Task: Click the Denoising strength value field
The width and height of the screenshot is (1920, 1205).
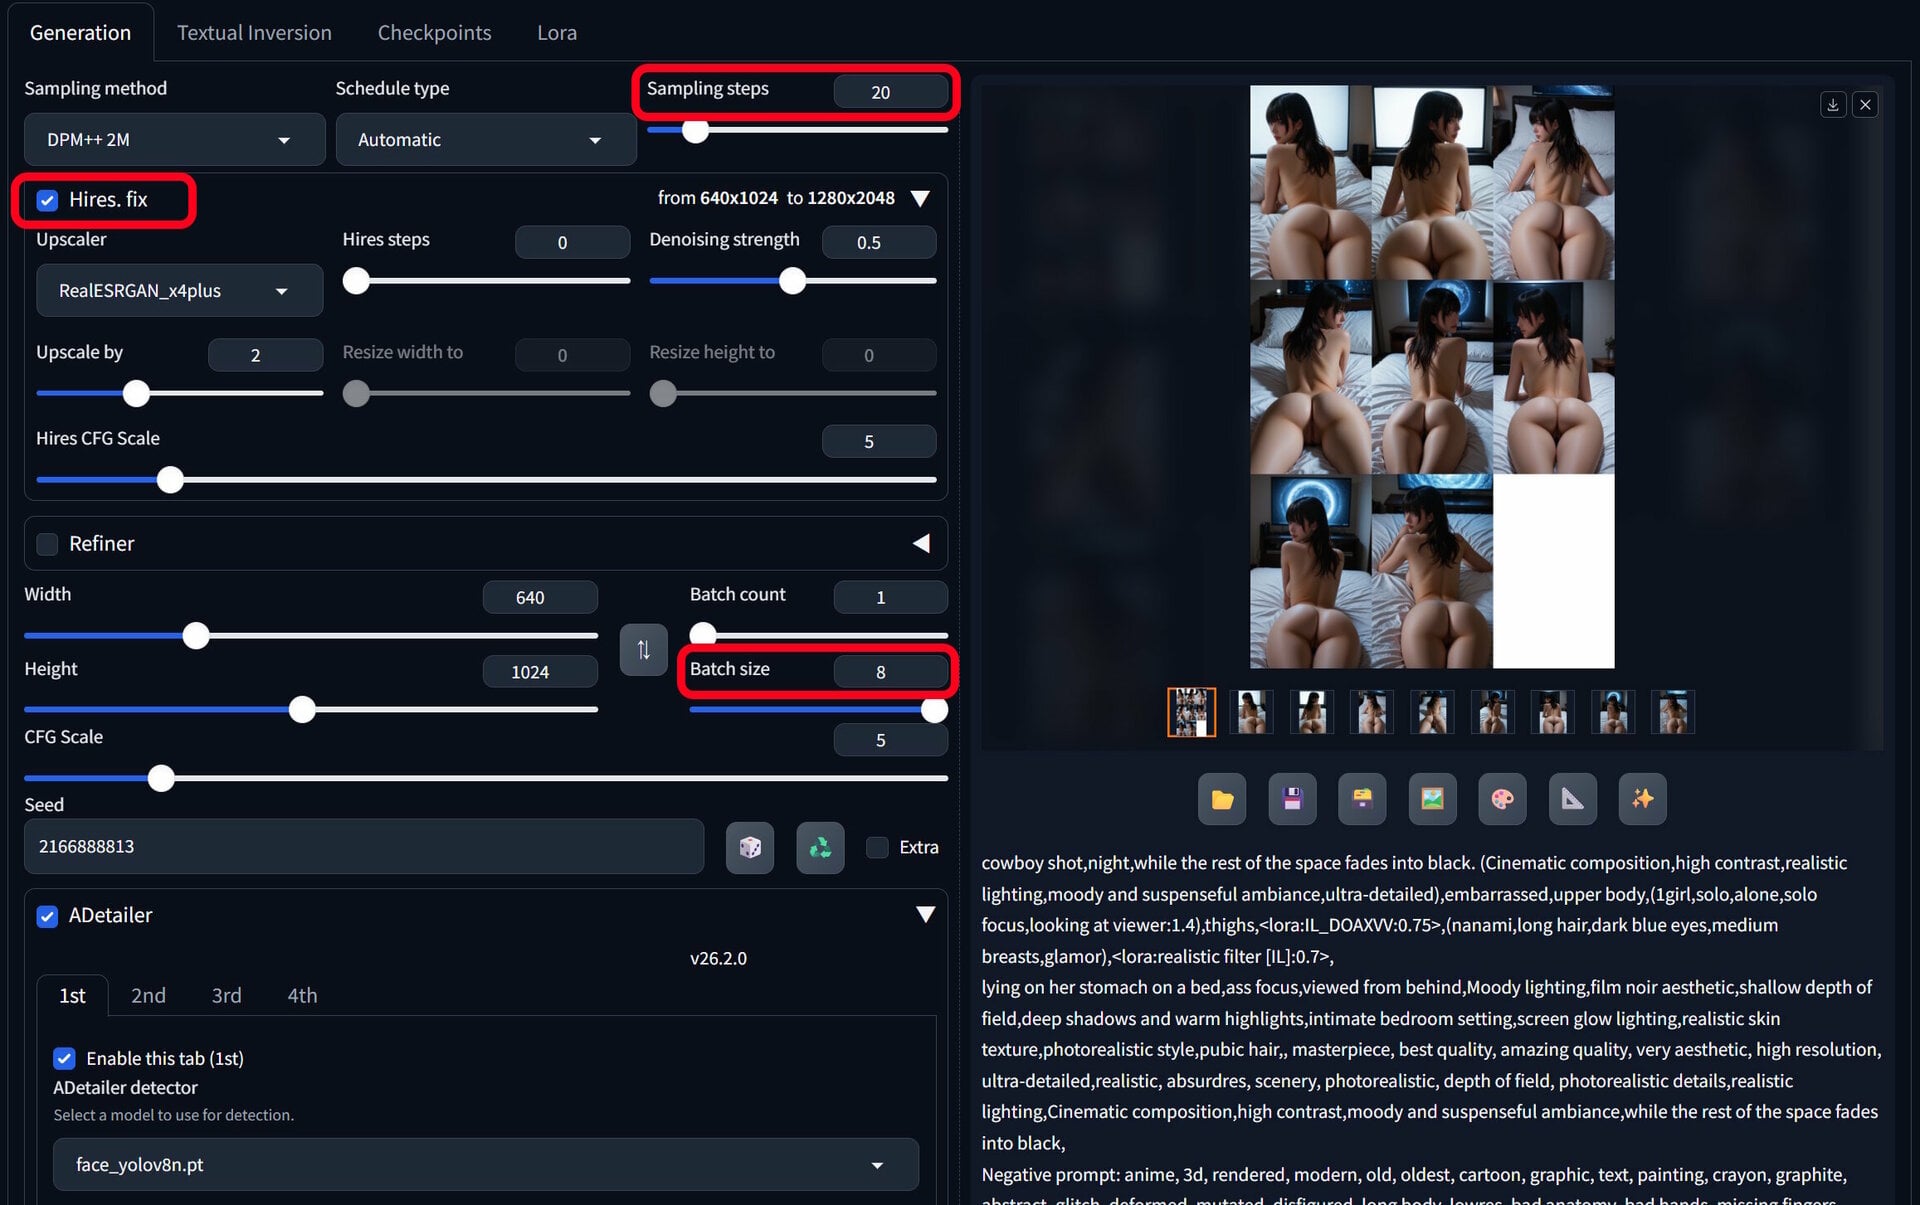Action: click(x=879, y=243)
